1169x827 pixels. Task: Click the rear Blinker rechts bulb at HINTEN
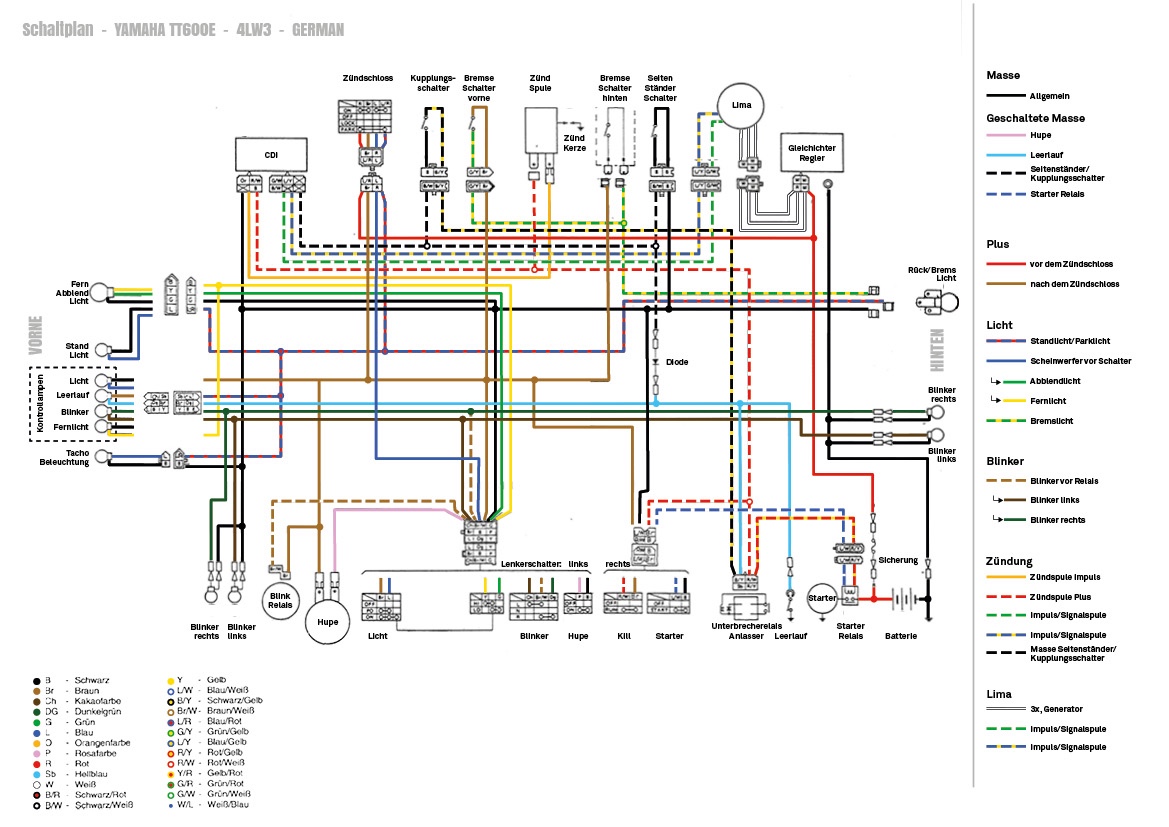(x=936, y=412)
